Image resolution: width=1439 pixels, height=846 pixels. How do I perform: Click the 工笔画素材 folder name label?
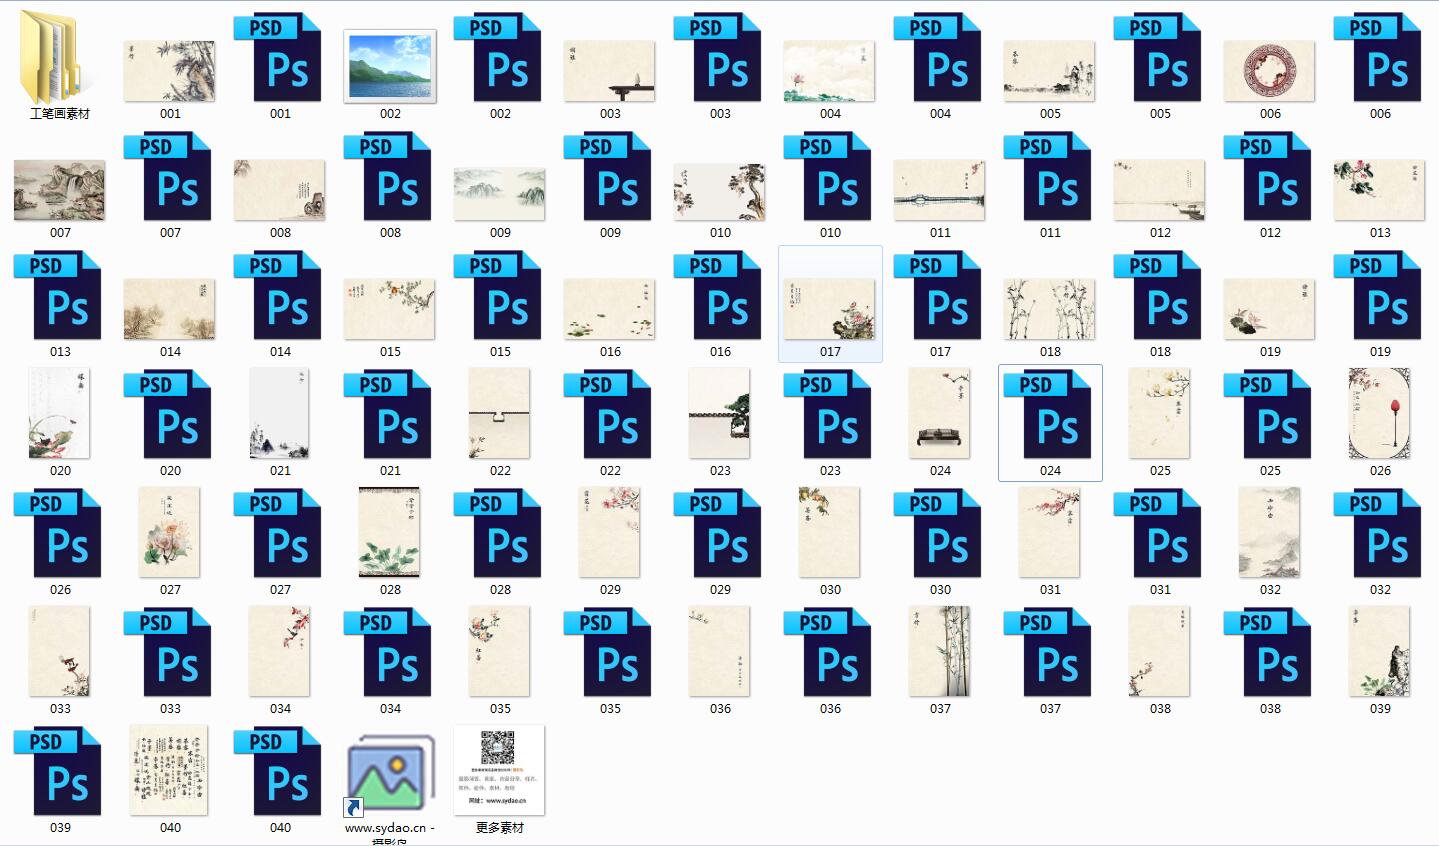click(60, 114)
